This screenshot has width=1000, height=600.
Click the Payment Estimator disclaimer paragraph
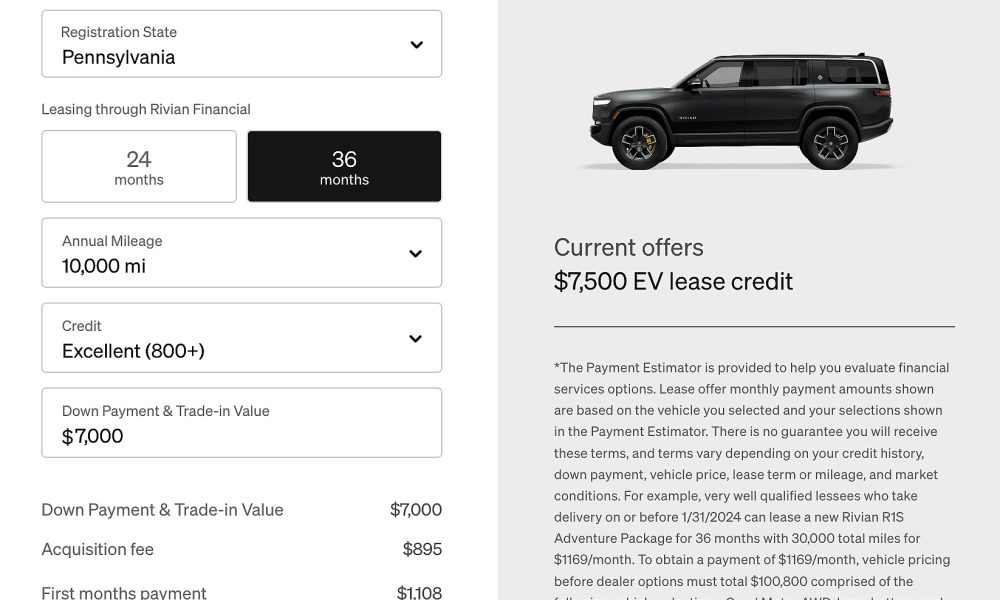tap(753, 479)
